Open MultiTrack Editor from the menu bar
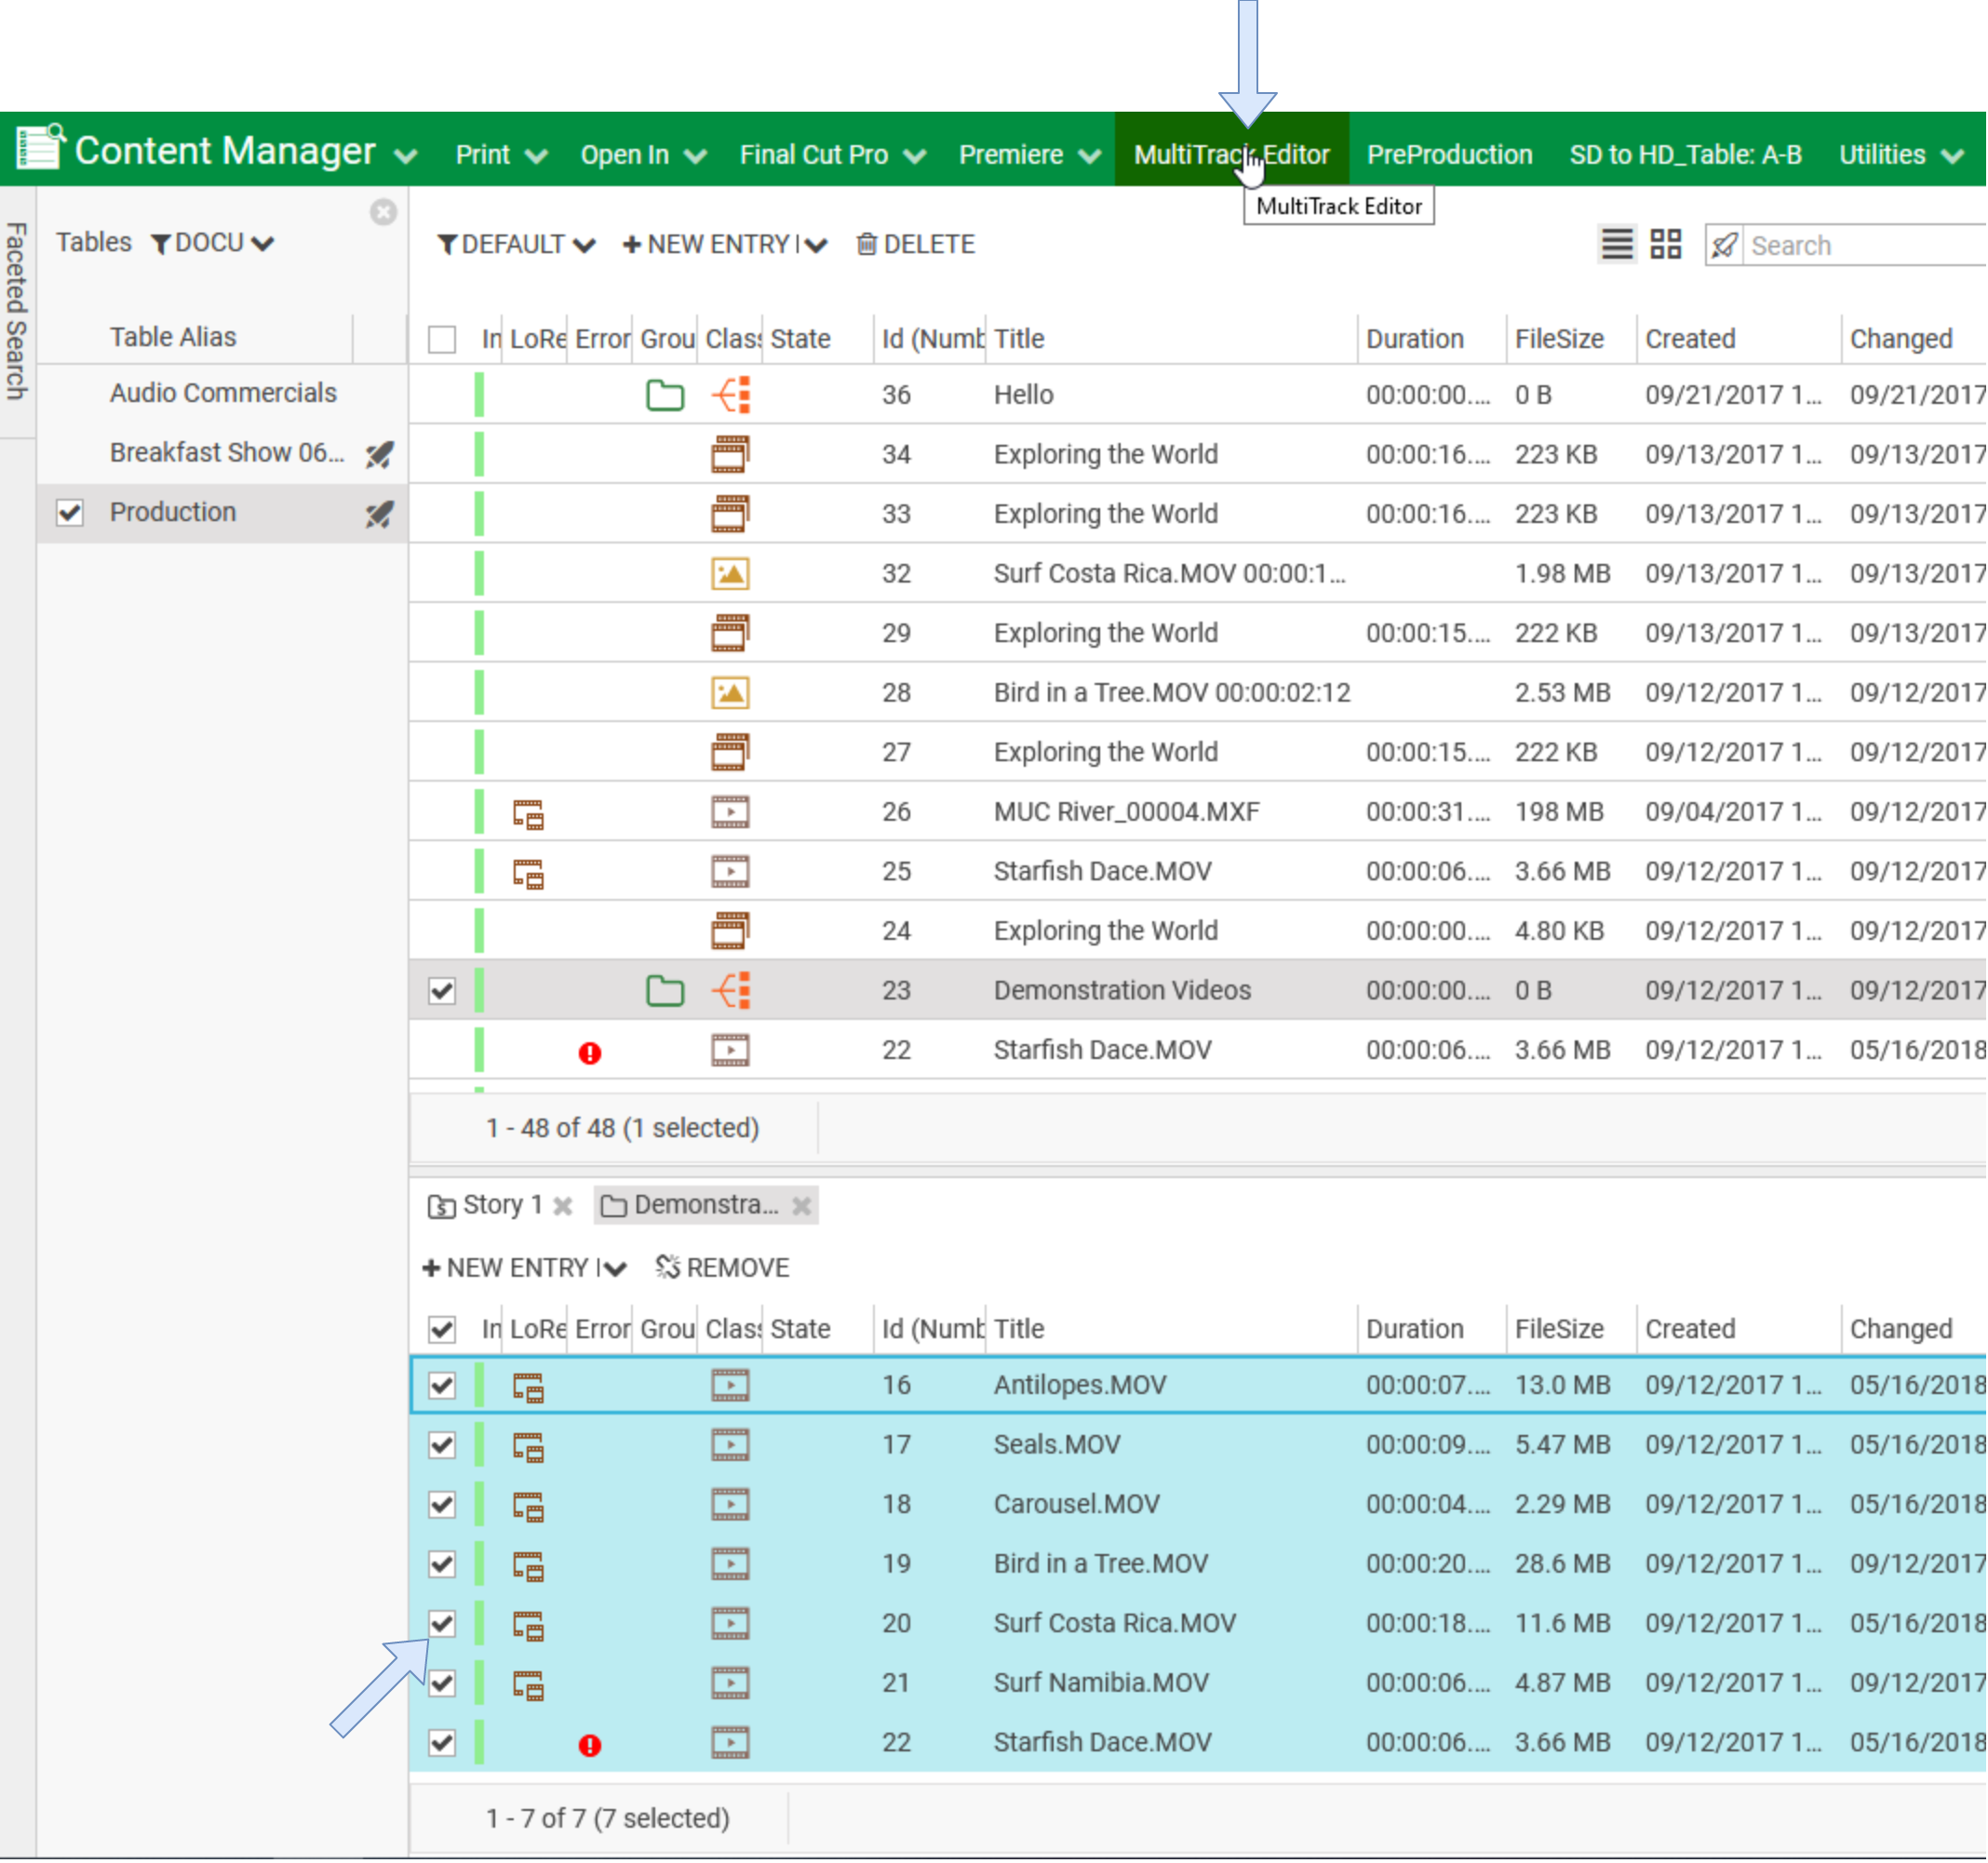 (x=1231, y=155)
